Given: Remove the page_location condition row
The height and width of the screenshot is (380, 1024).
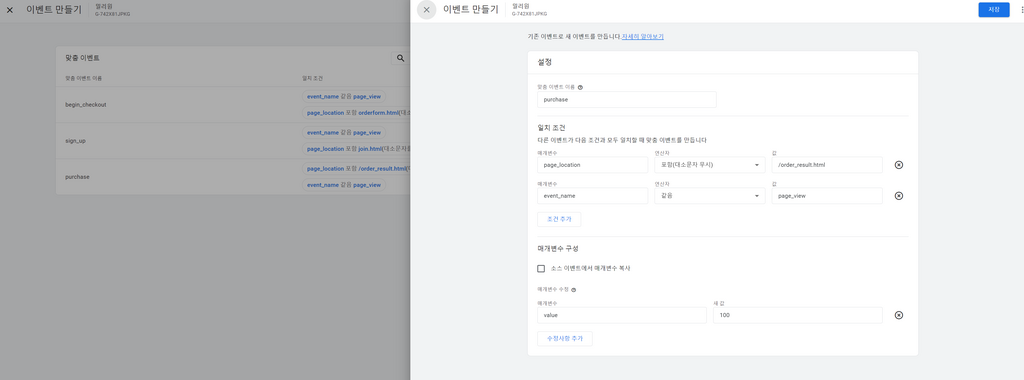Looking at the screenshot, I should [x=899, y=165].
